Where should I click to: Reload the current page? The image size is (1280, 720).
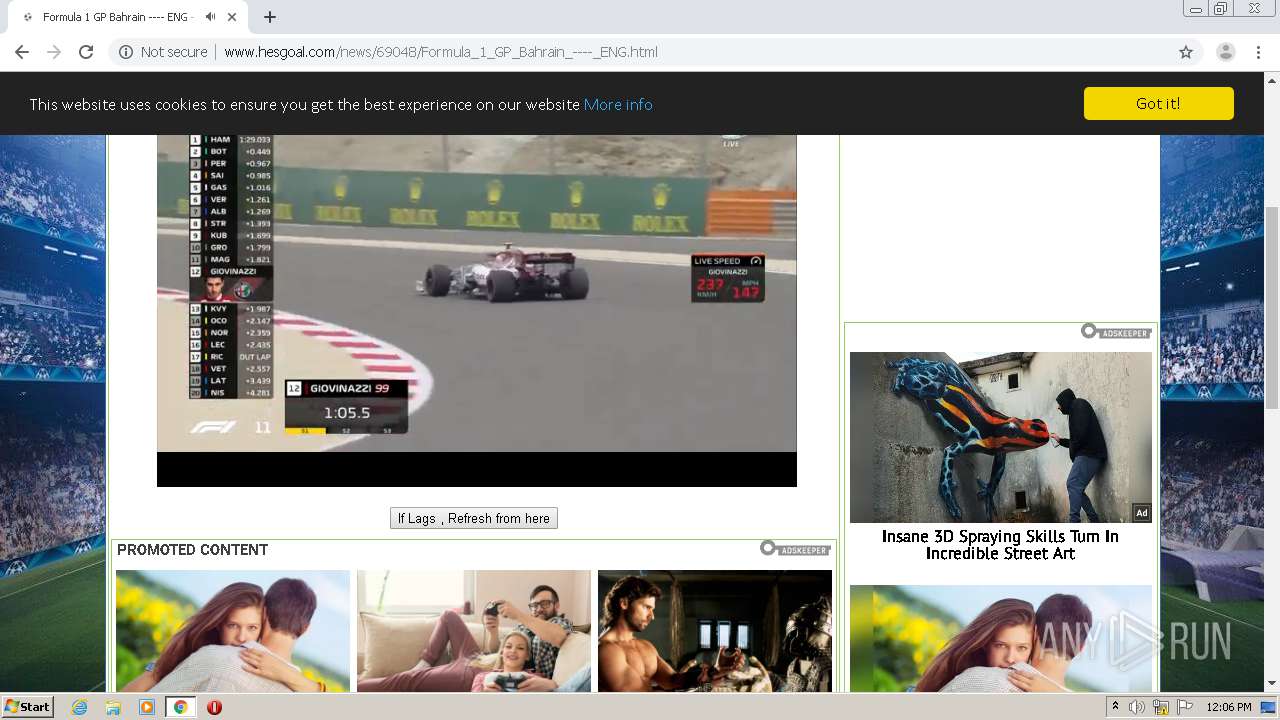(86, 52)
